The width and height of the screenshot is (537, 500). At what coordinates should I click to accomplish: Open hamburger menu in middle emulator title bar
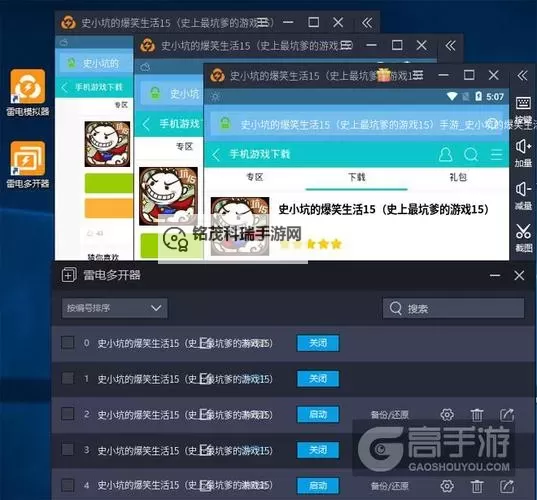(x=346, y=45)
